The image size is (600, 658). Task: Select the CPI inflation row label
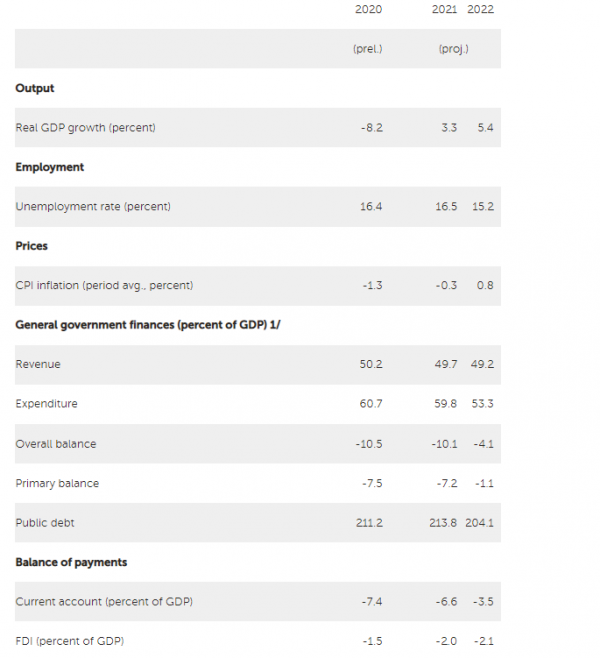[x=104, y=285]
